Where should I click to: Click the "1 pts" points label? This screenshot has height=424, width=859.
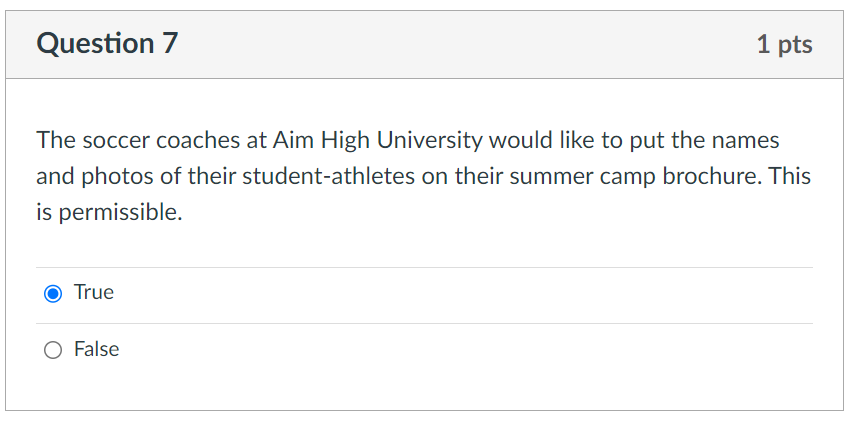pos(784,44)
